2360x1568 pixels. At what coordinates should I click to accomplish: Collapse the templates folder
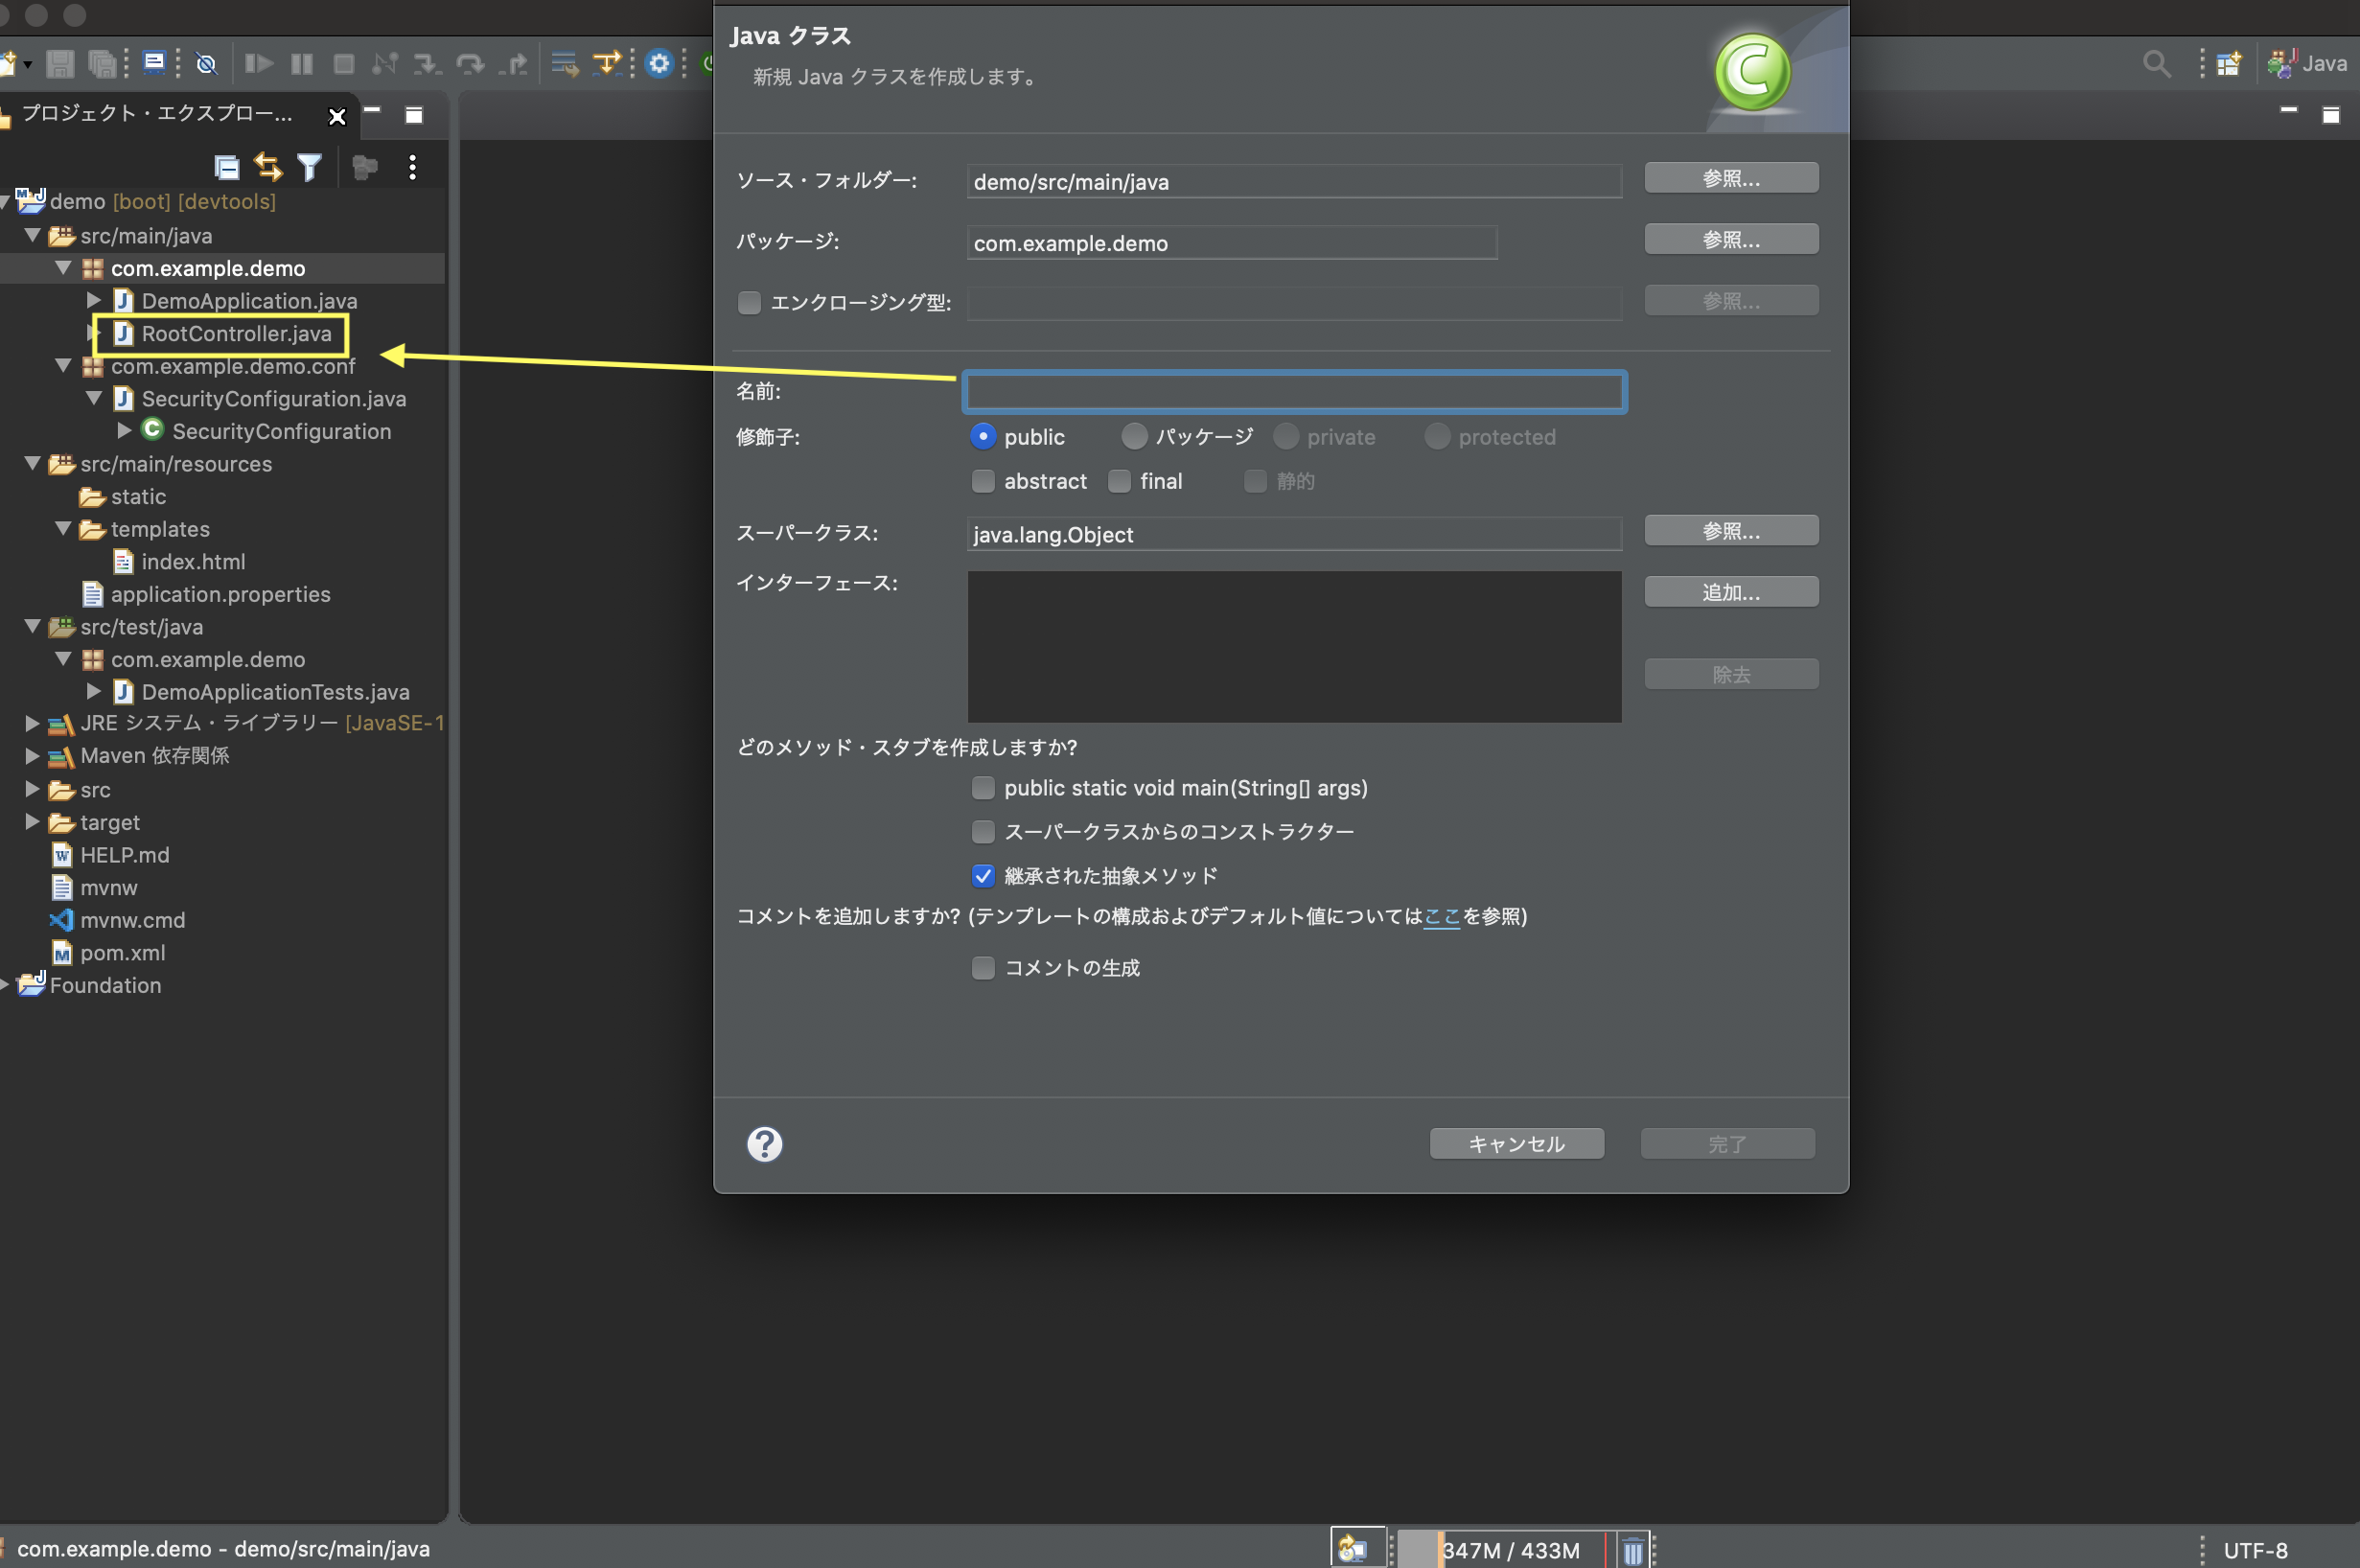point(62,528)
